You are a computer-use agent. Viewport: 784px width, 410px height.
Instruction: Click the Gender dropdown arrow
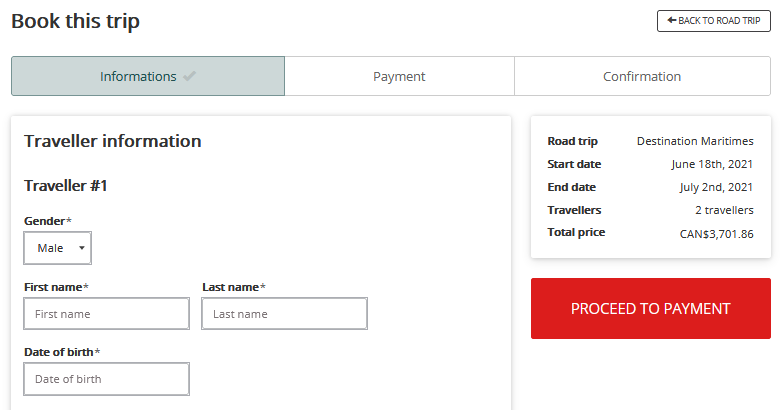click(x=82, y=248)
